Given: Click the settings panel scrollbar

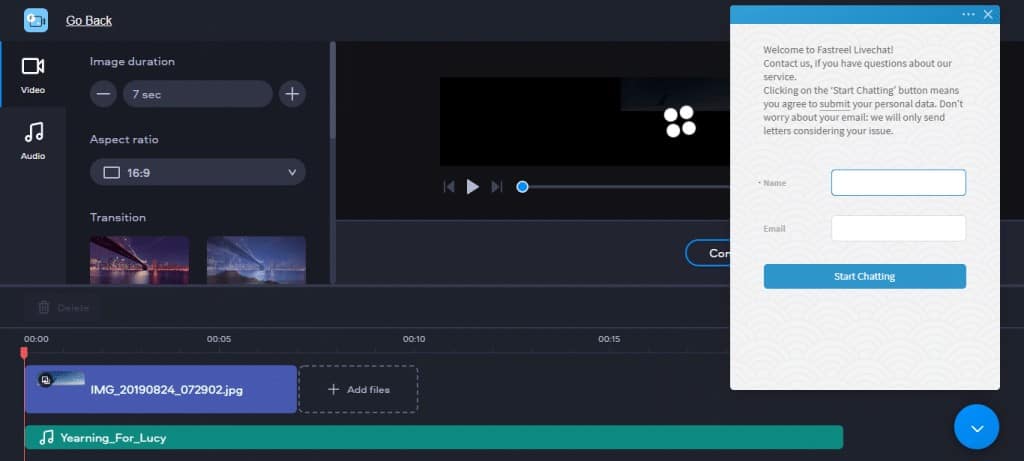Looking at the screenshot, I should pyautogui.click(x=332, y=90).
